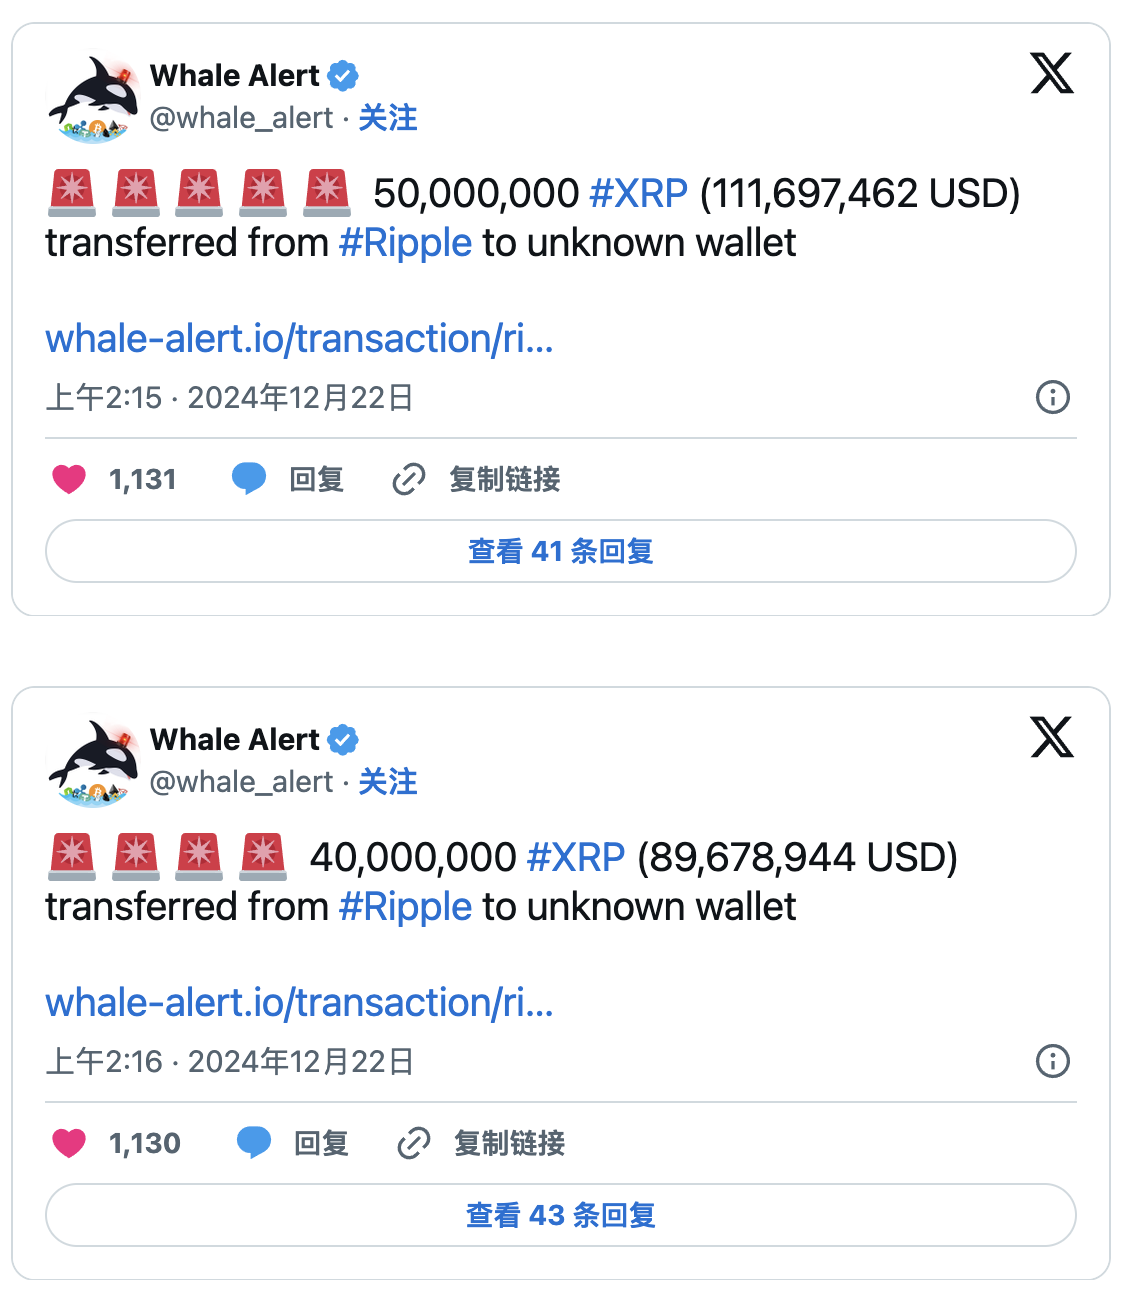1126x1306 pixels.
Task: Follow Whale Alert via first tweet's 关注 link
Action: 388,118
